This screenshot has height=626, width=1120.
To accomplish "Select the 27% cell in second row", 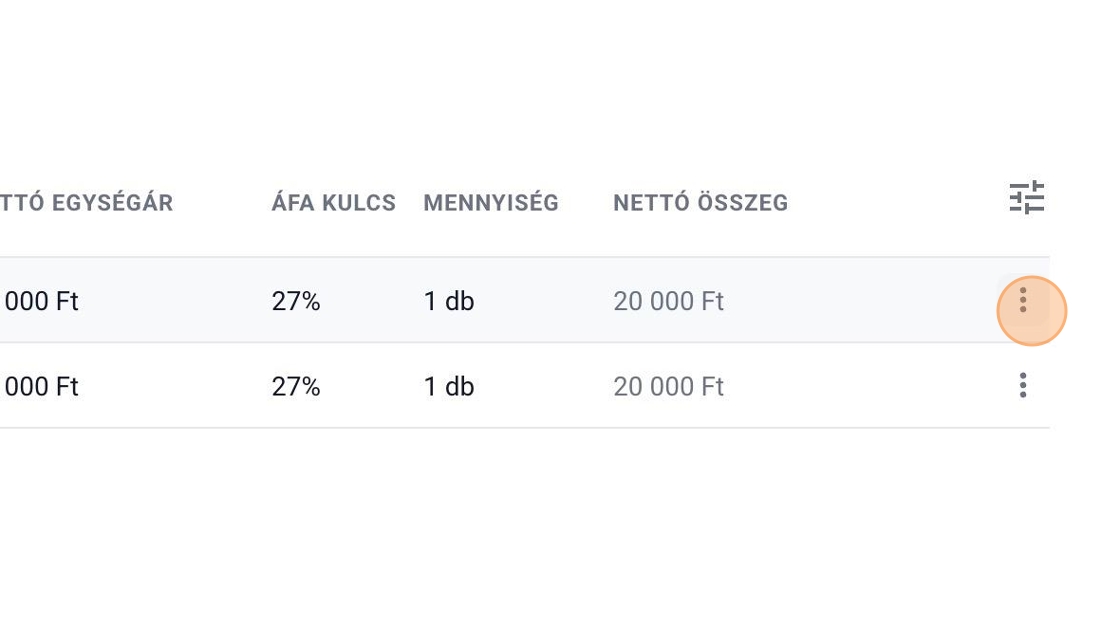I will click(296, 387).
